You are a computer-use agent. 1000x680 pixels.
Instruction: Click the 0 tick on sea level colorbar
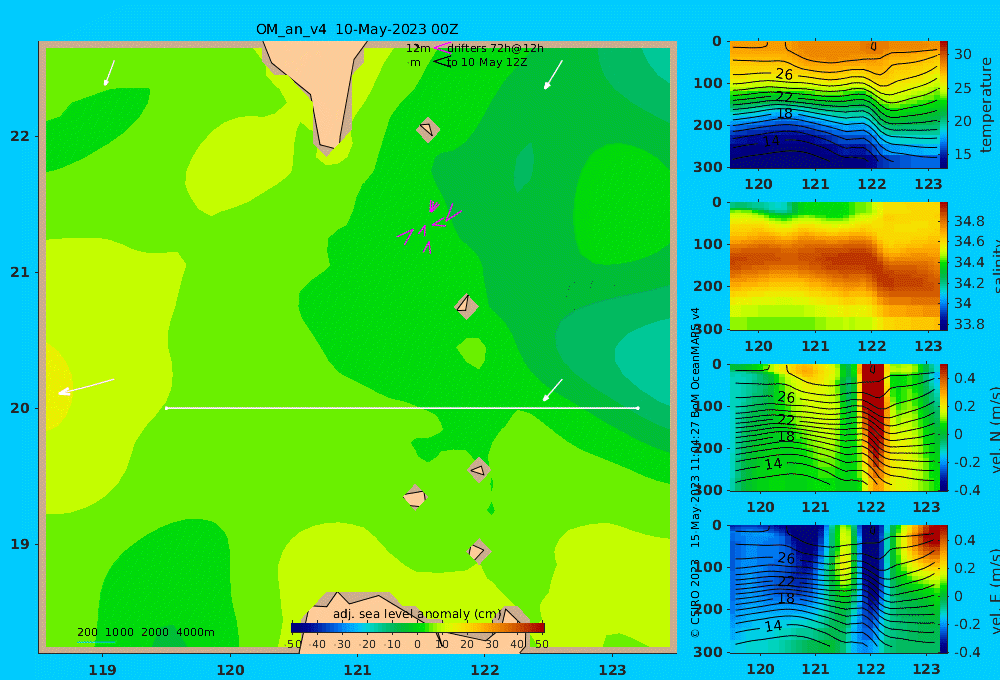417,644
